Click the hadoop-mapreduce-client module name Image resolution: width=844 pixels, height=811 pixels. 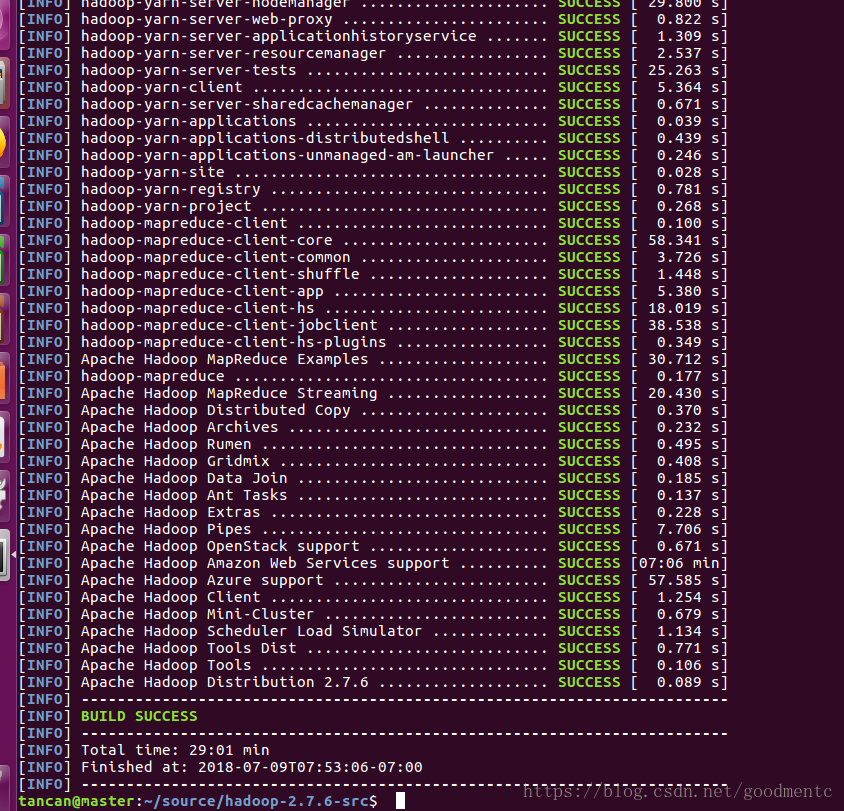[184, 224]
